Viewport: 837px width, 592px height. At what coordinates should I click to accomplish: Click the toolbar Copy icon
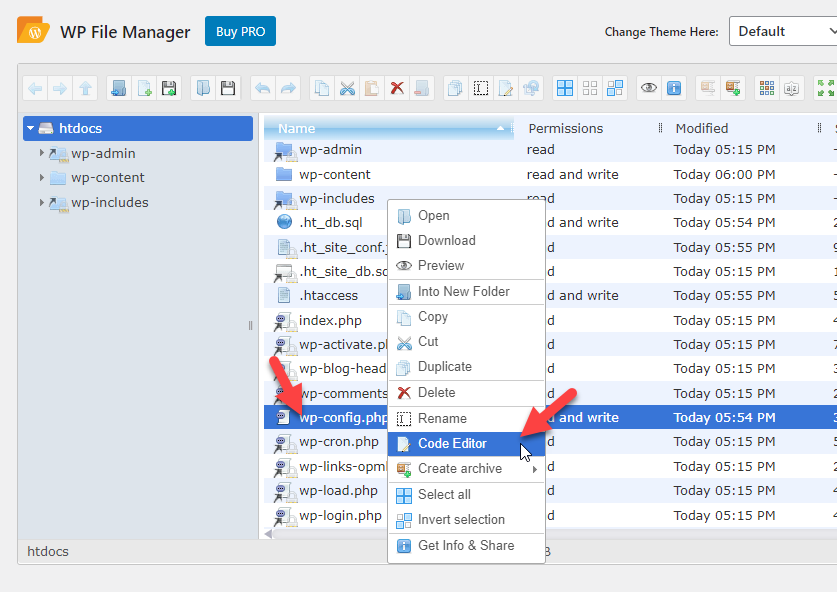[x=322, y=88]
